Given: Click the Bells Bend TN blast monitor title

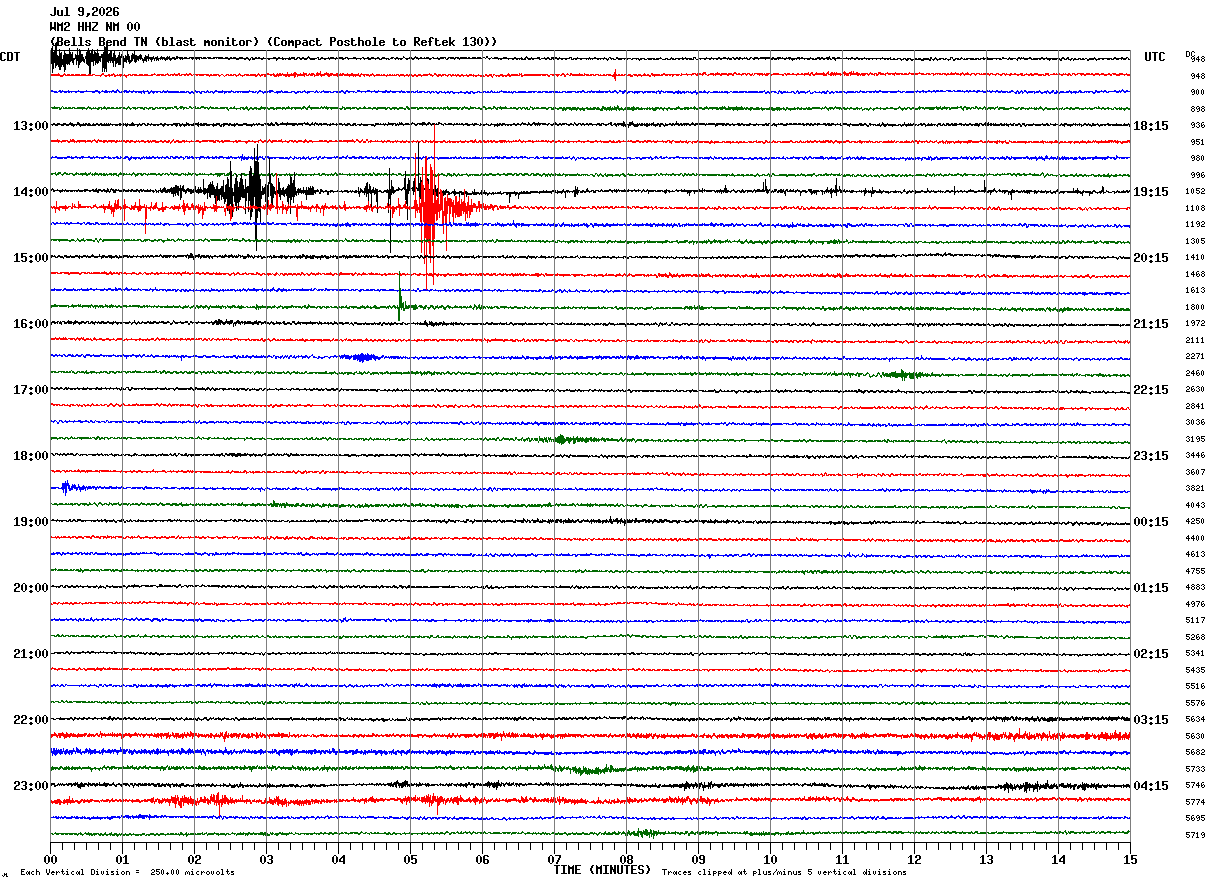Looking at the screenshot, I should coord(273,42).
